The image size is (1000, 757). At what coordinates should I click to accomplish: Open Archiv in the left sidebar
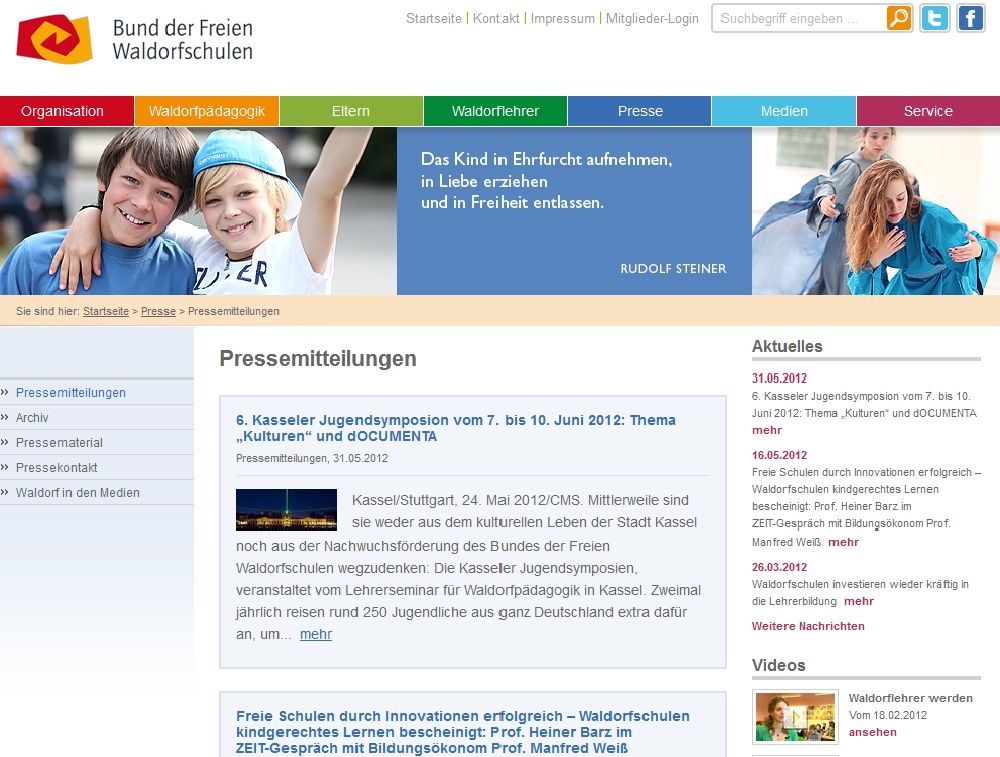32,418
